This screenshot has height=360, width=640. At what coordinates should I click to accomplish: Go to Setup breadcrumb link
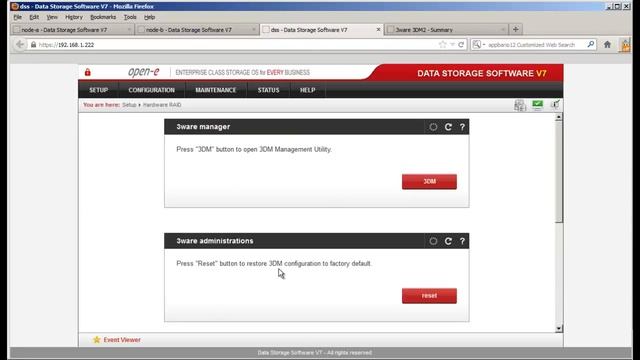[x=129, y=105]
